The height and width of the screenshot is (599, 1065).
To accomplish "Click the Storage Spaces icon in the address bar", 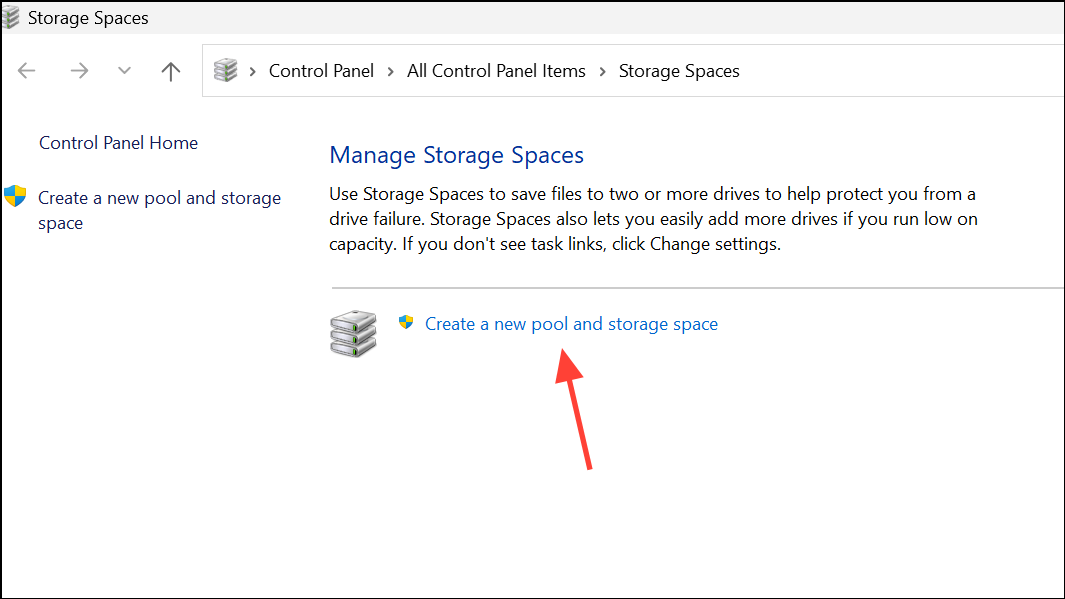I will click(x=225, y=70).
